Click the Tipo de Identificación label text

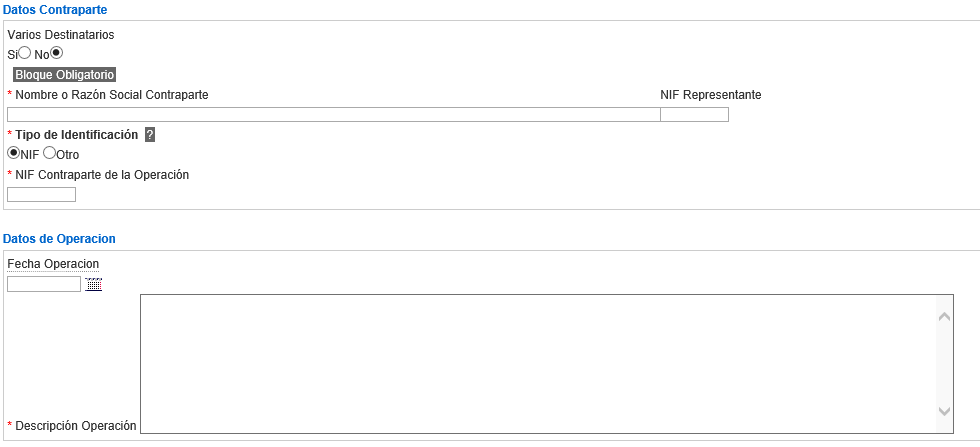click(x=76, y=134)
